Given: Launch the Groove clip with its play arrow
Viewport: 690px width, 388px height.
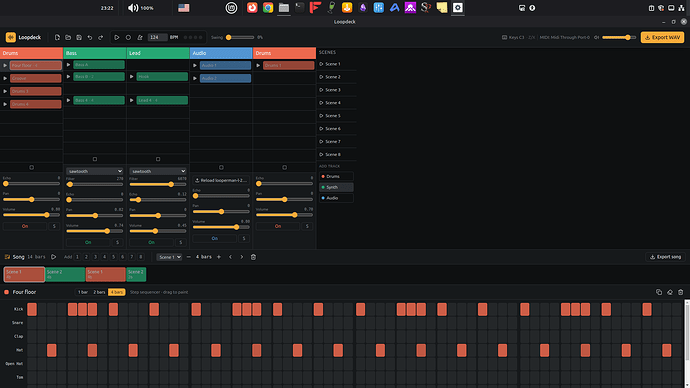Looking at the screenshot, I should [x=5, y=78].
